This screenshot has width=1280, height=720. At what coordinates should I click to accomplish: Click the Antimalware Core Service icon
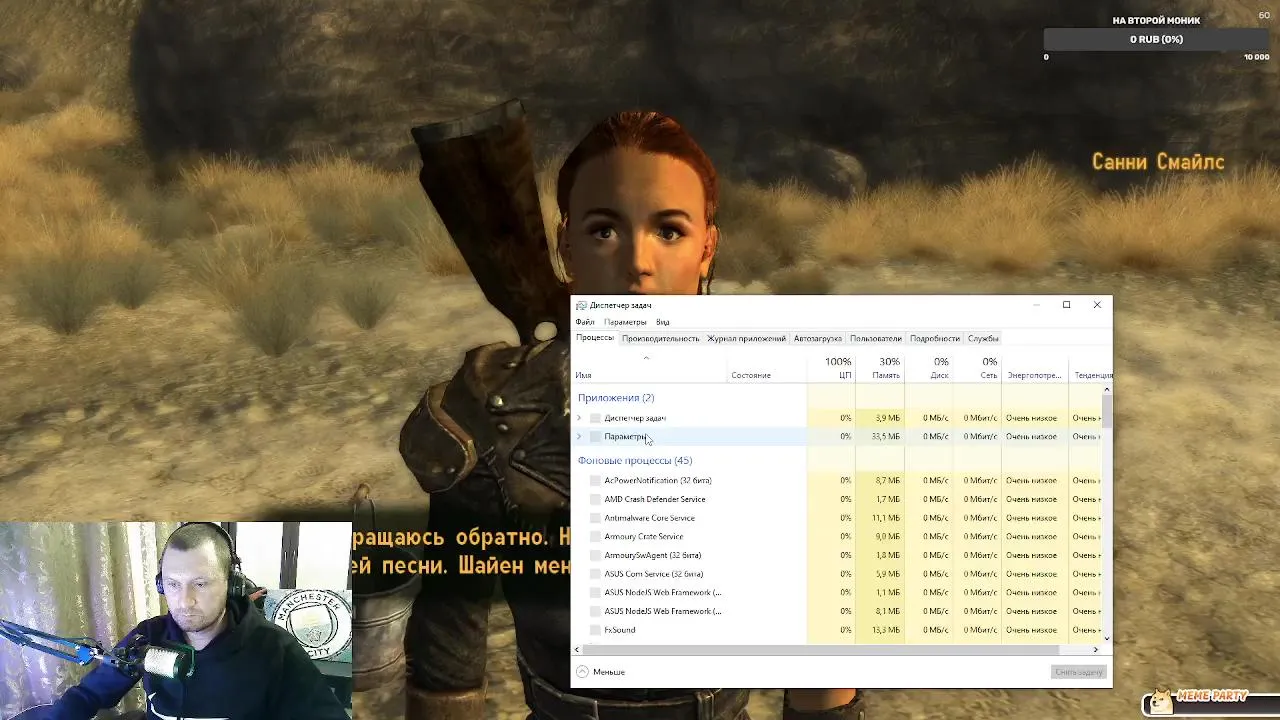click(x=595, y=518)
